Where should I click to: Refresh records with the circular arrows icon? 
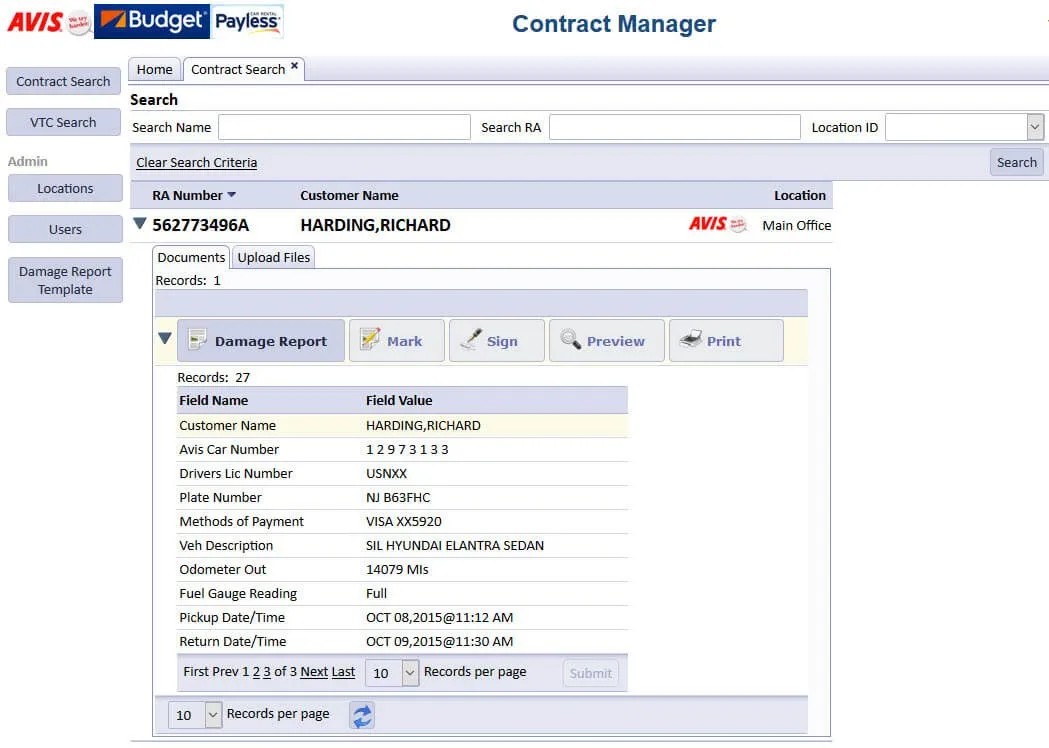(361, 715)
